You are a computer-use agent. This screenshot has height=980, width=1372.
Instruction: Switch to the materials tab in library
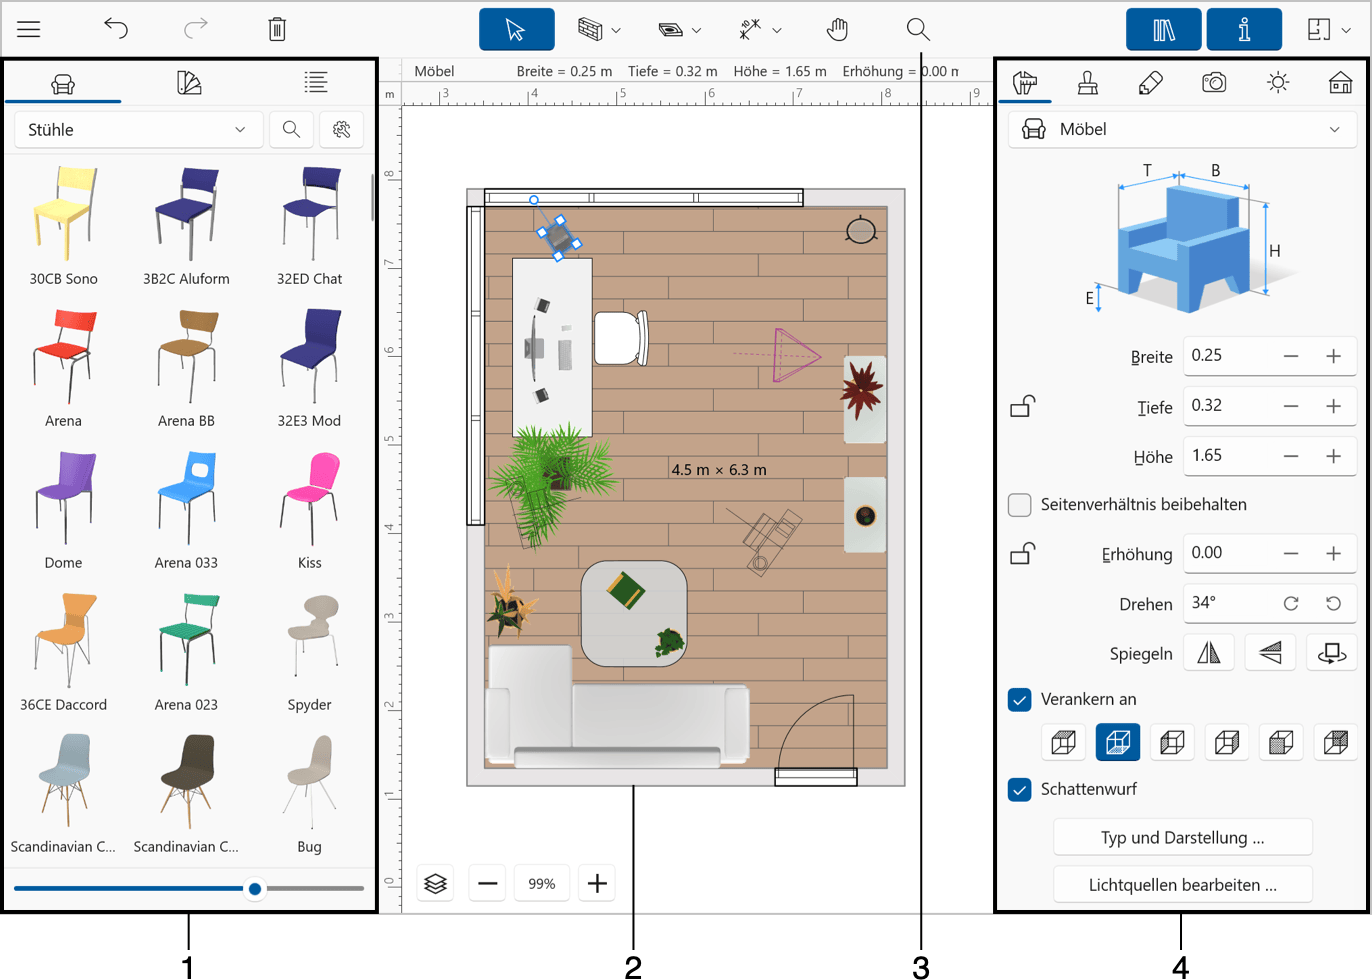coord(189,83)
